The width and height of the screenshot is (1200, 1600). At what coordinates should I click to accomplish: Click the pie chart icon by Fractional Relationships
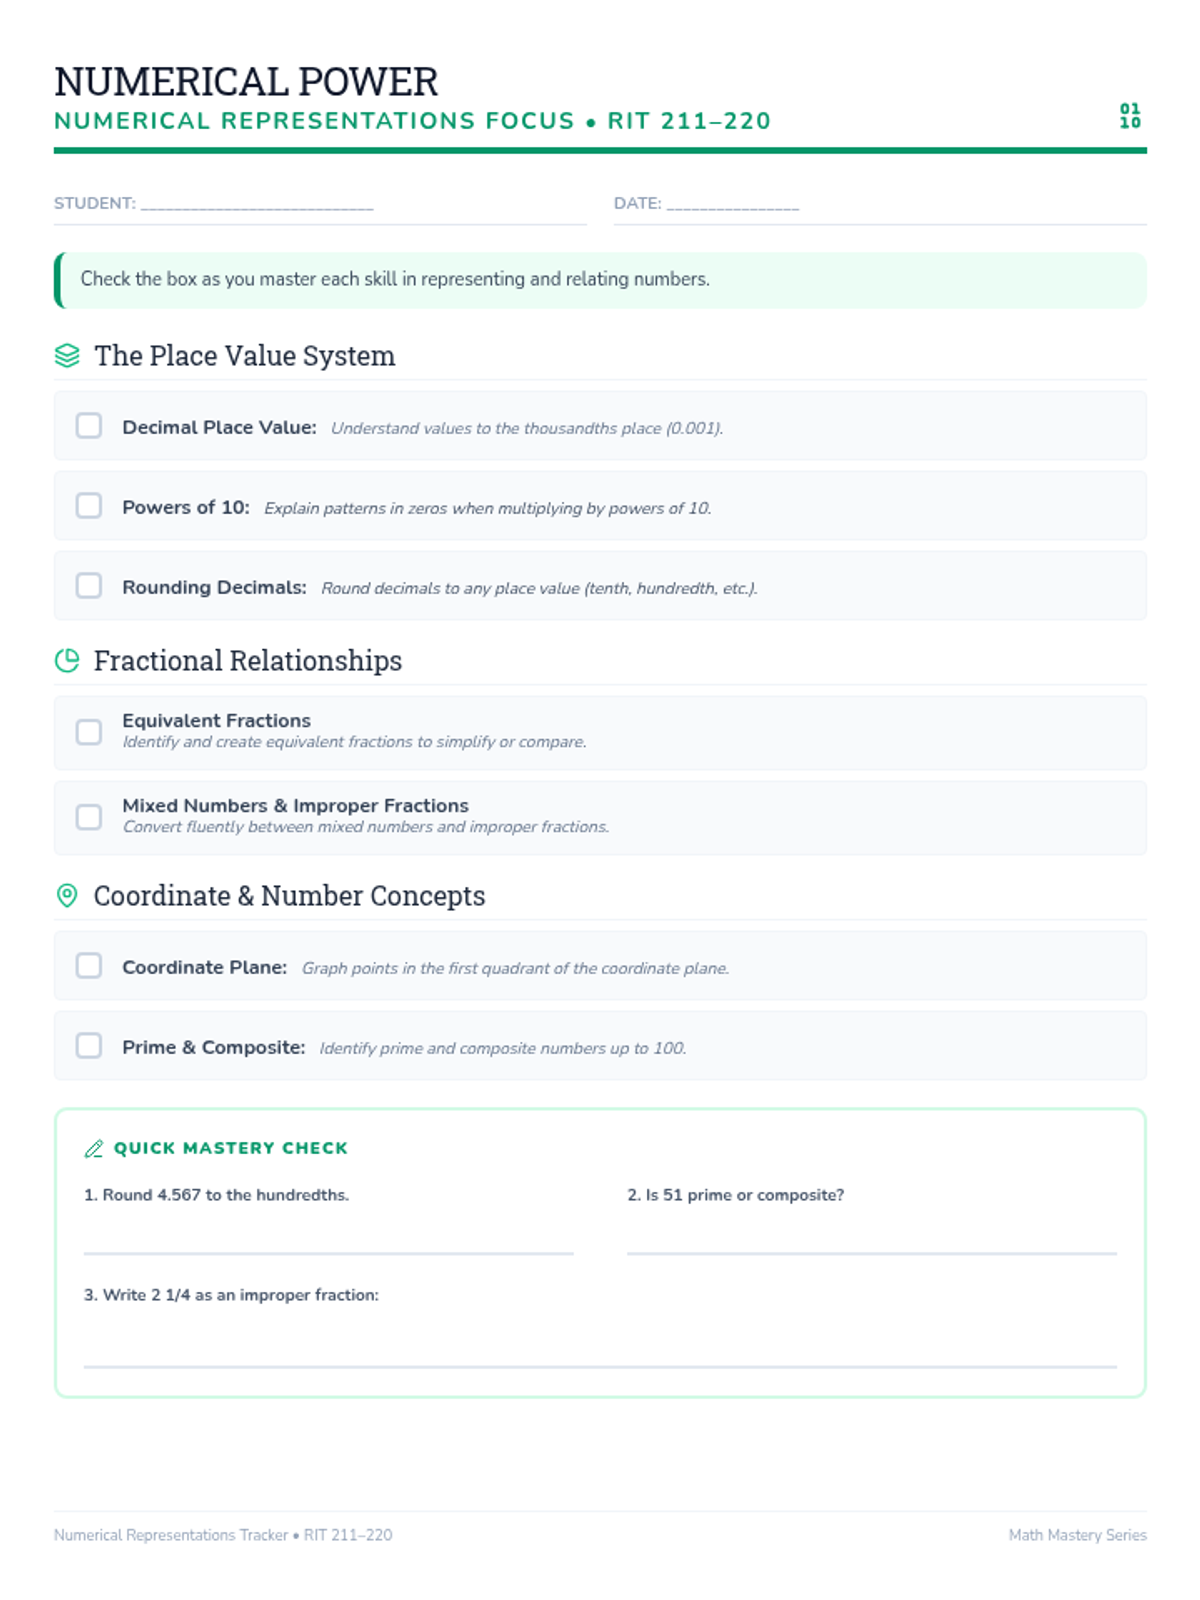tap(67, 661)
